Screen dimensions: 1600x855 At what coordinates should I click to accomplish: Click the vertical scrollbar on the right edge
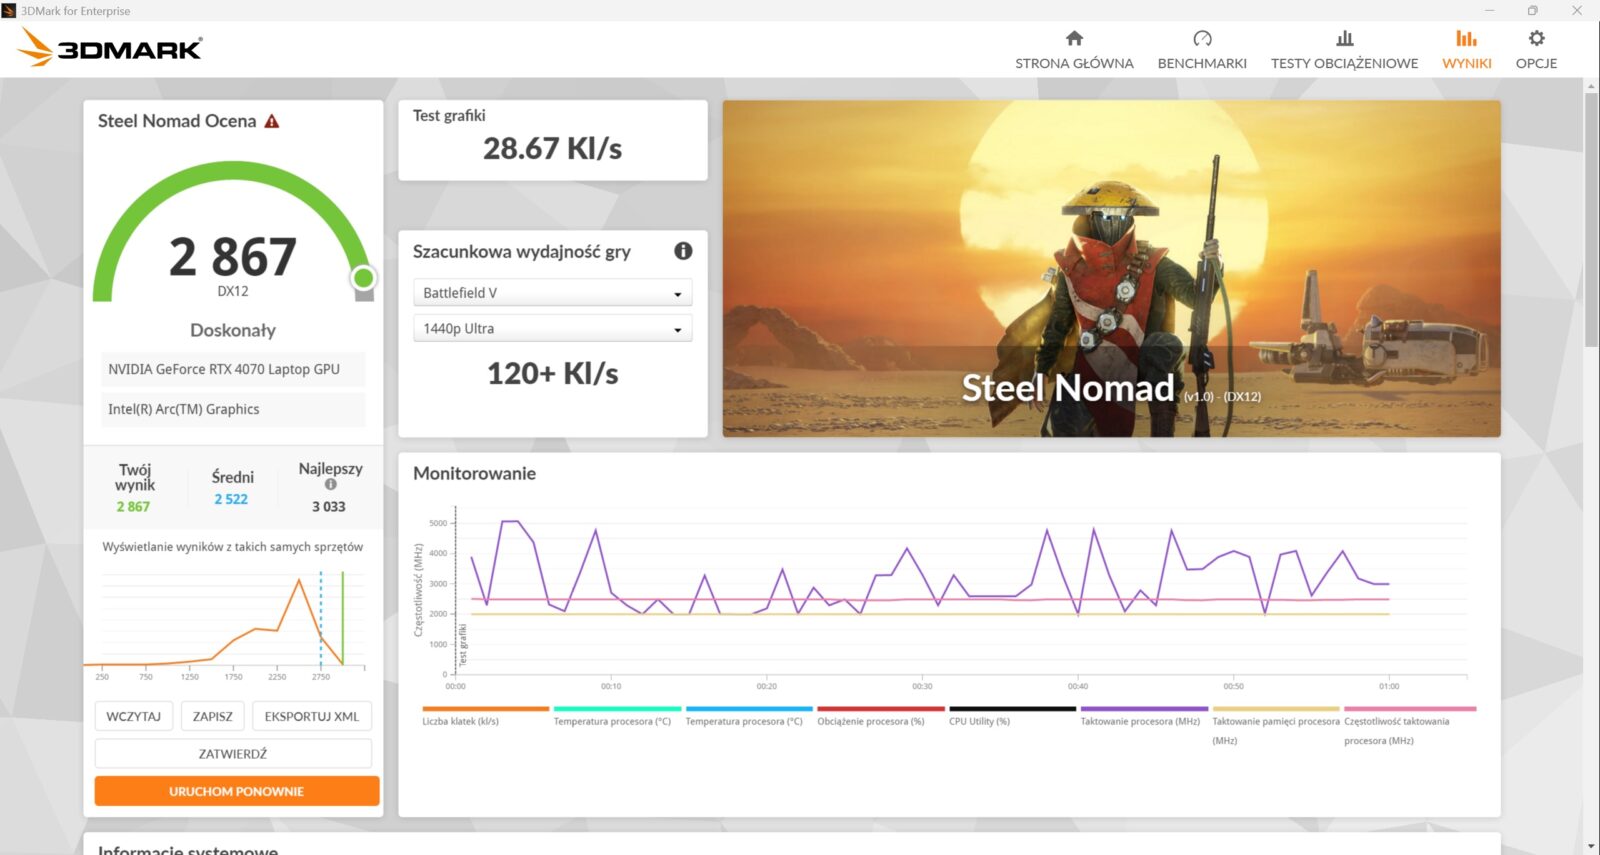[1591, 220]
